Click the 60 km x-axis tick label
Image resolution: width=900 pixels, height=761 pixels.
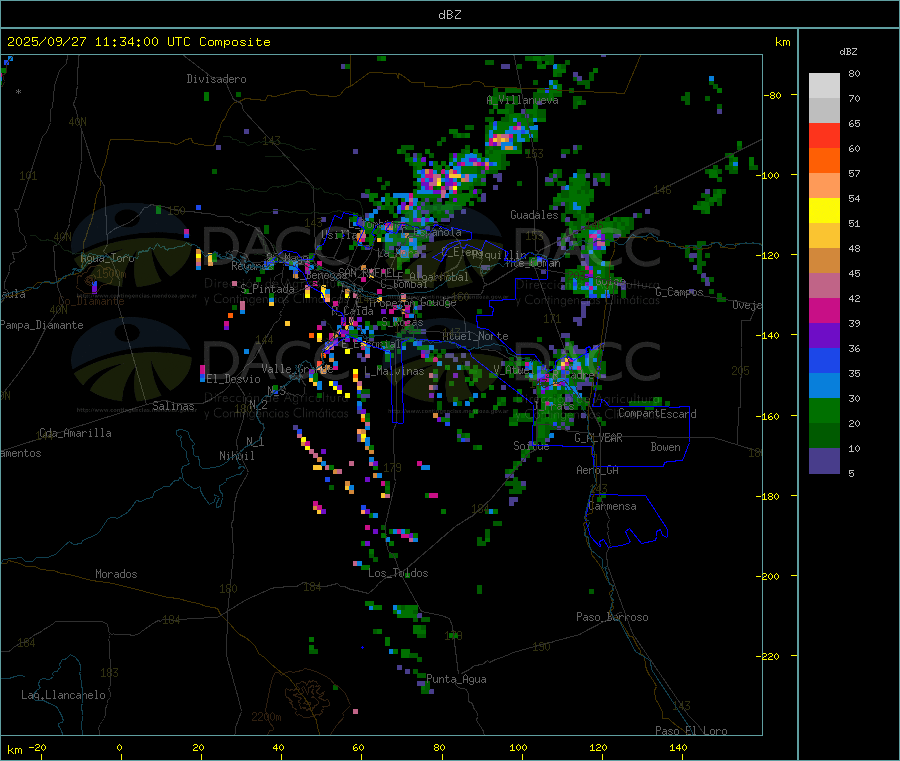click(358, 747)
